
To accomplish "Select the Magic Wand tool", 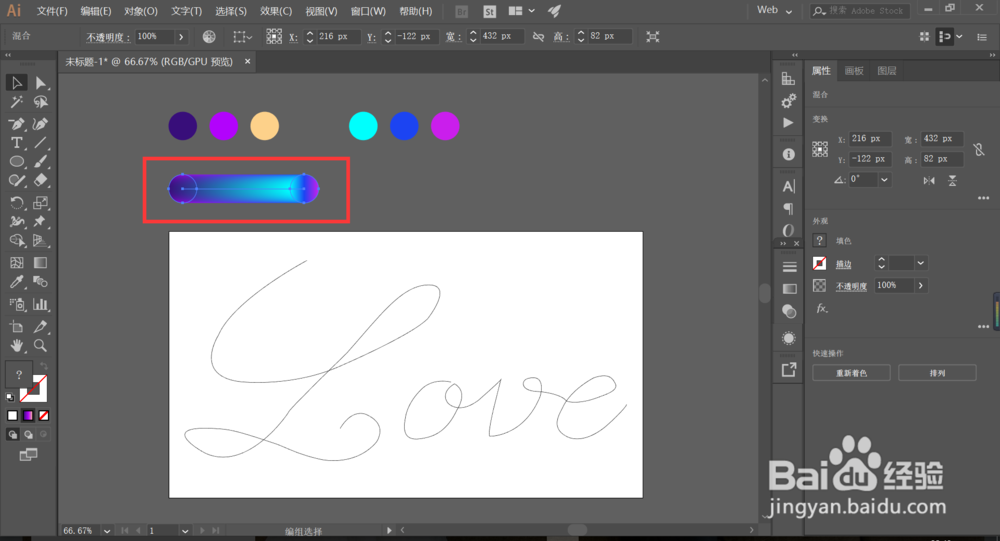I will click(x=17, y=102).
